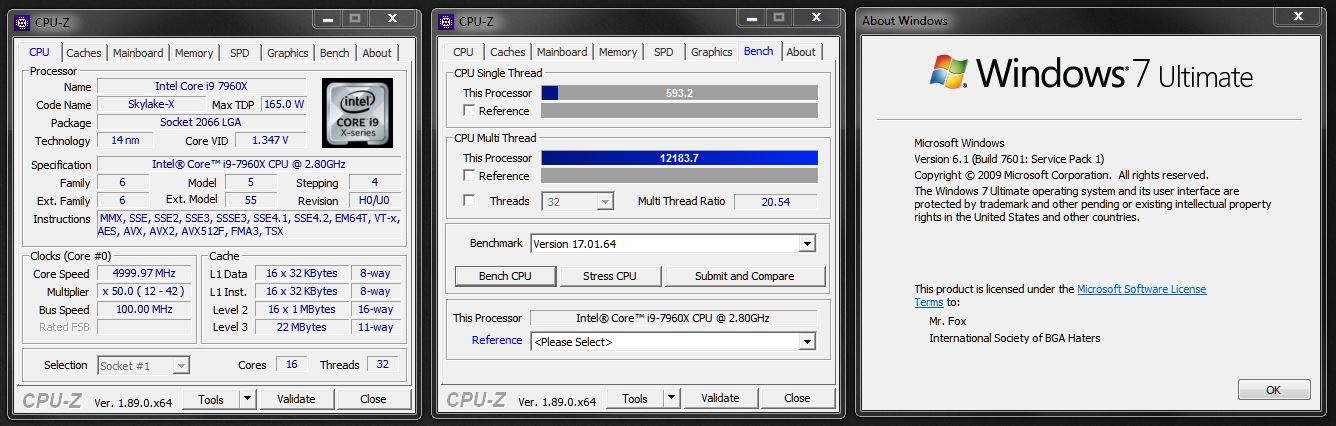Viewport: 1336px width, 426px height.
Task: Open Graphics tab in the Bench window
Action: pos(711,52)
